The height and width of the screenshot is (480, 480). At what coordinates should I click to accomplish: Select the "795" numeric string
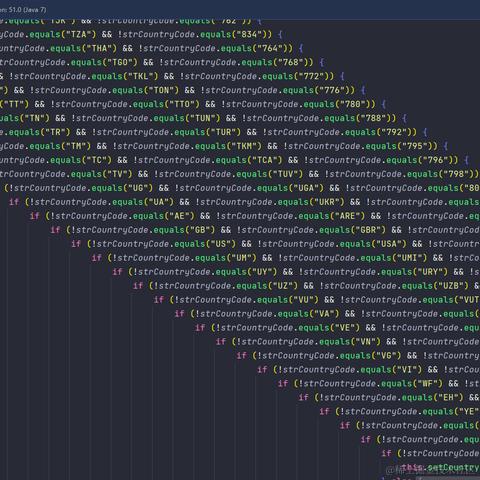click(x=415, y=146)
